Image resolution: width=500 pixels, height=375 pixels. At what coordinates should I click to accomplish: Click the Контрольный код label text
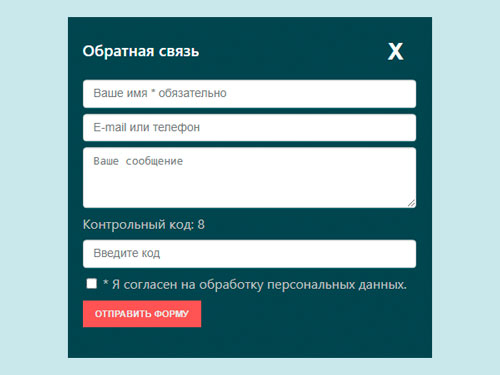tap(138, 225)
